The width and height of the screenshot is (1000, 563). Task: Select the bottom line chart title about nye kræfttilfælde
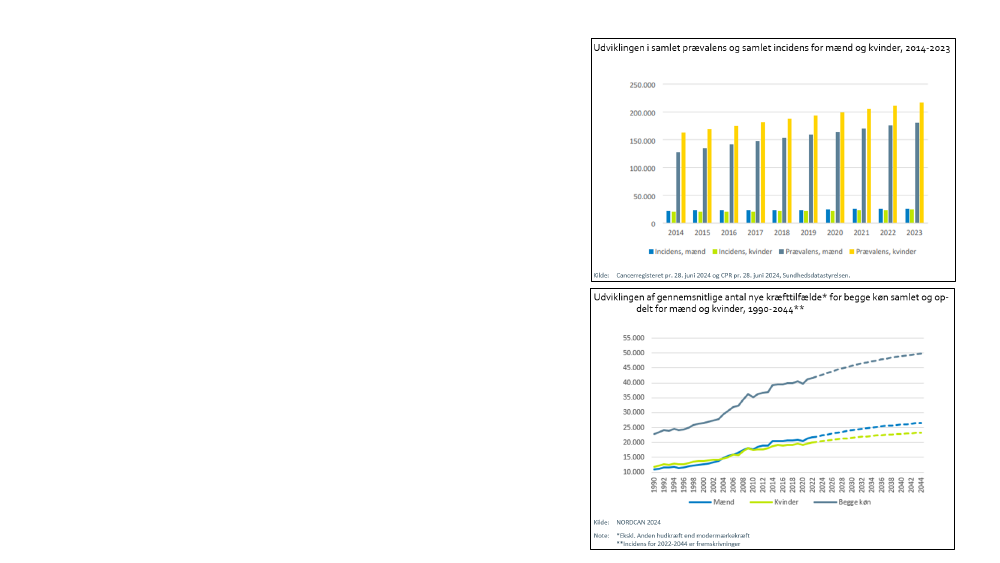(771, 303)
